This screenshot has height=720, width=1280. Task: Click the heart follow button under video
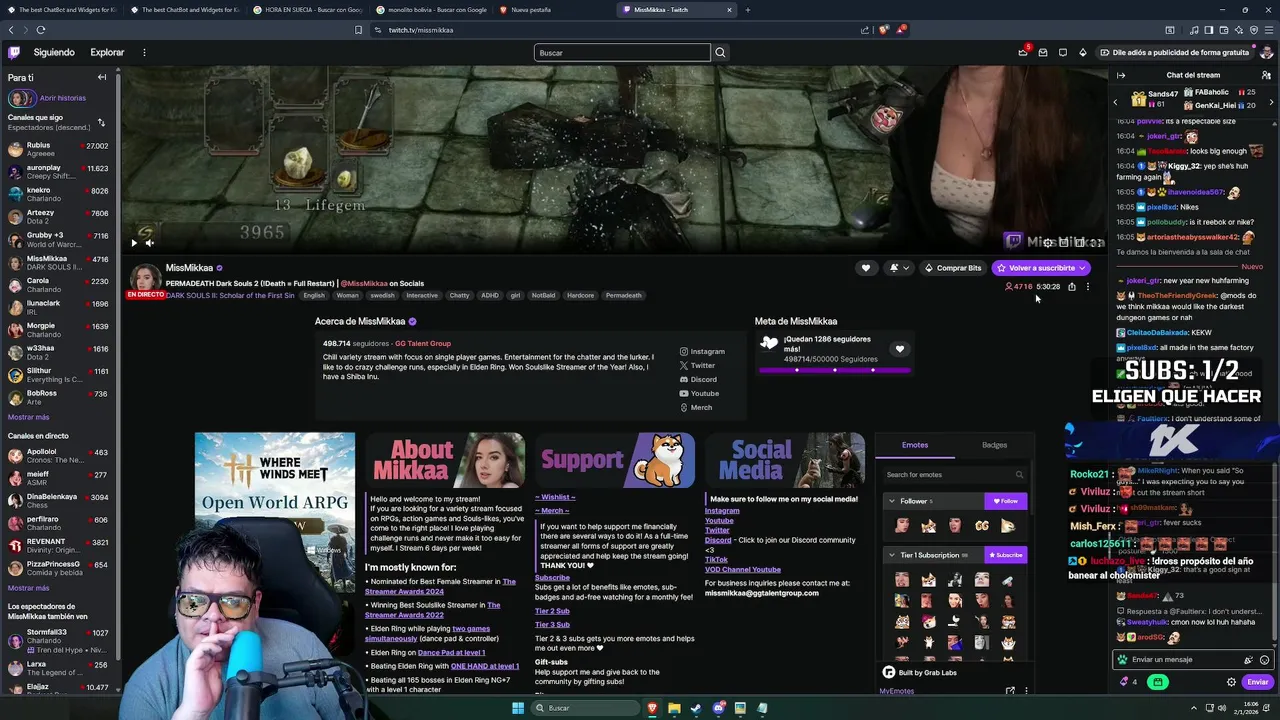point(866,268)
